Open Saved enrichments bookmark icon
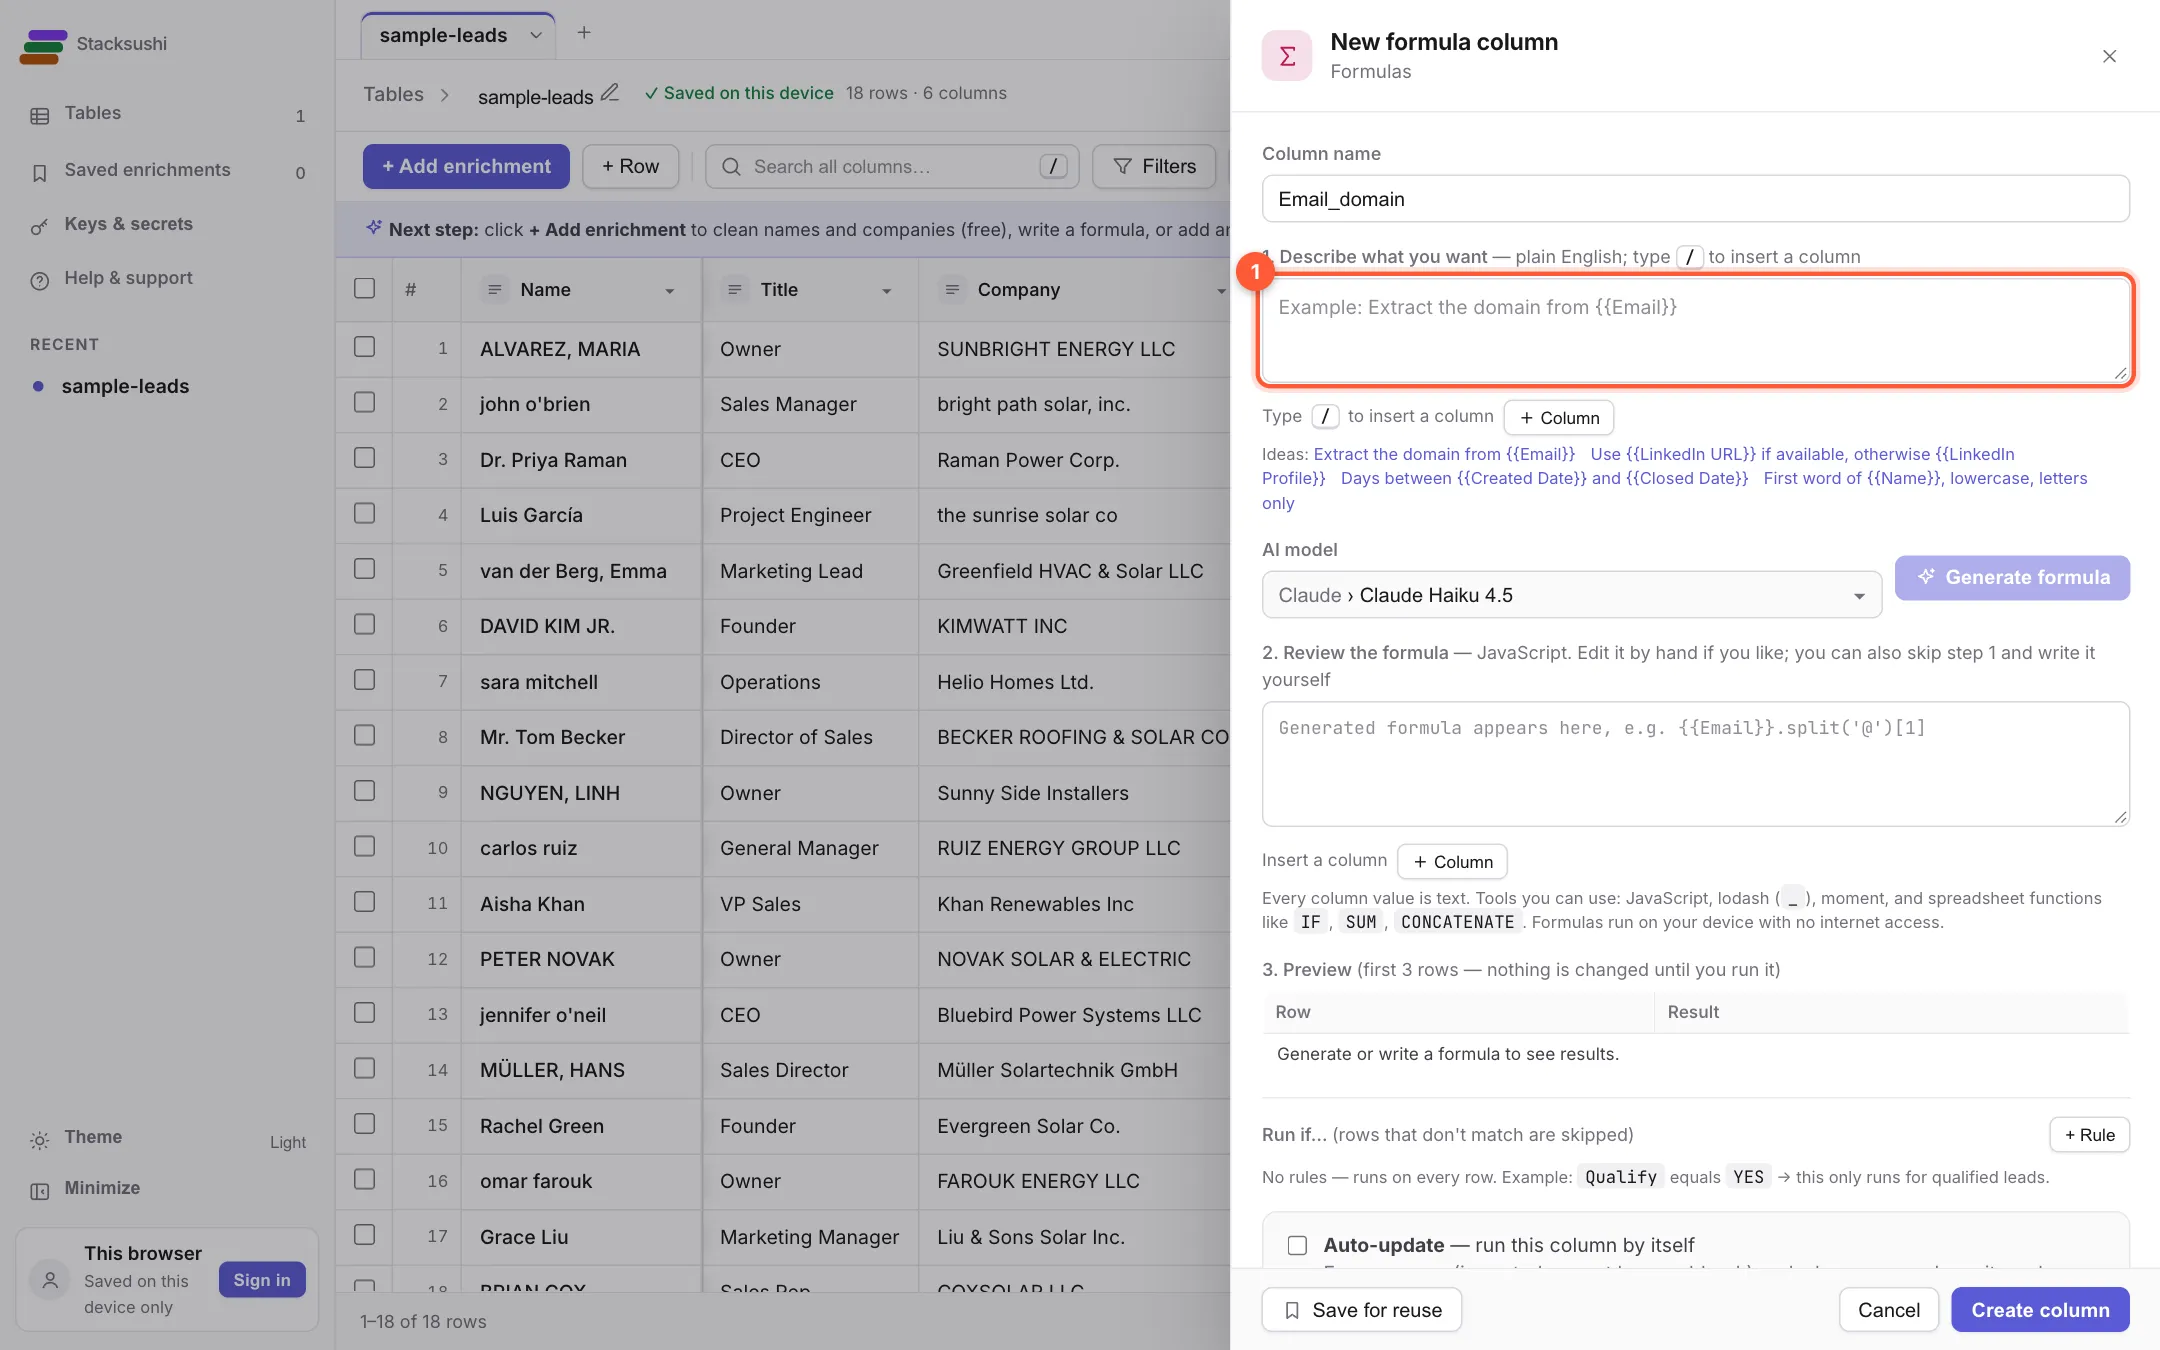This screenshot has width=2160, height=1350. coord(40,173)
